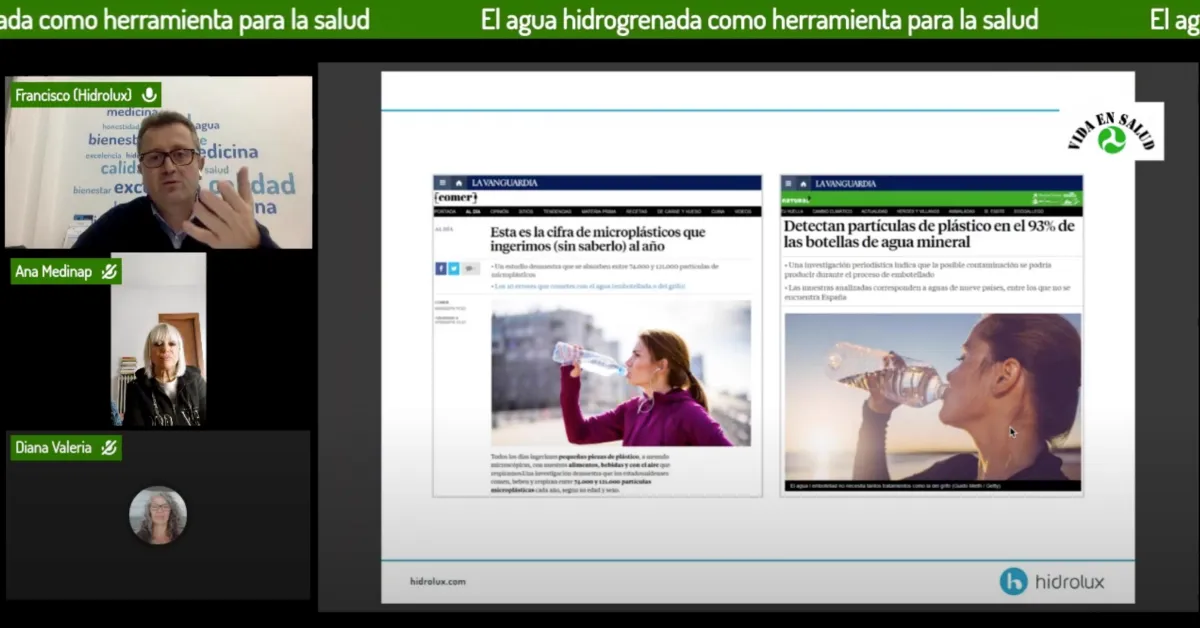Click hidrolux.com text in slide footer
The width and height of the screenshot is (1200, 628).
pyautogui.click(x=437, y=581)
